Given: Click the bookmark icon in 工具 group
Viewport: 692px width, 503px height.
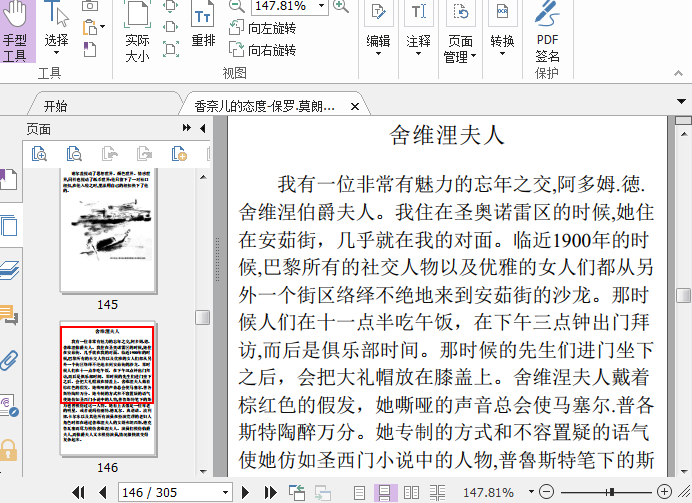Looking at the screenshot, I should [x=90, y=49].
